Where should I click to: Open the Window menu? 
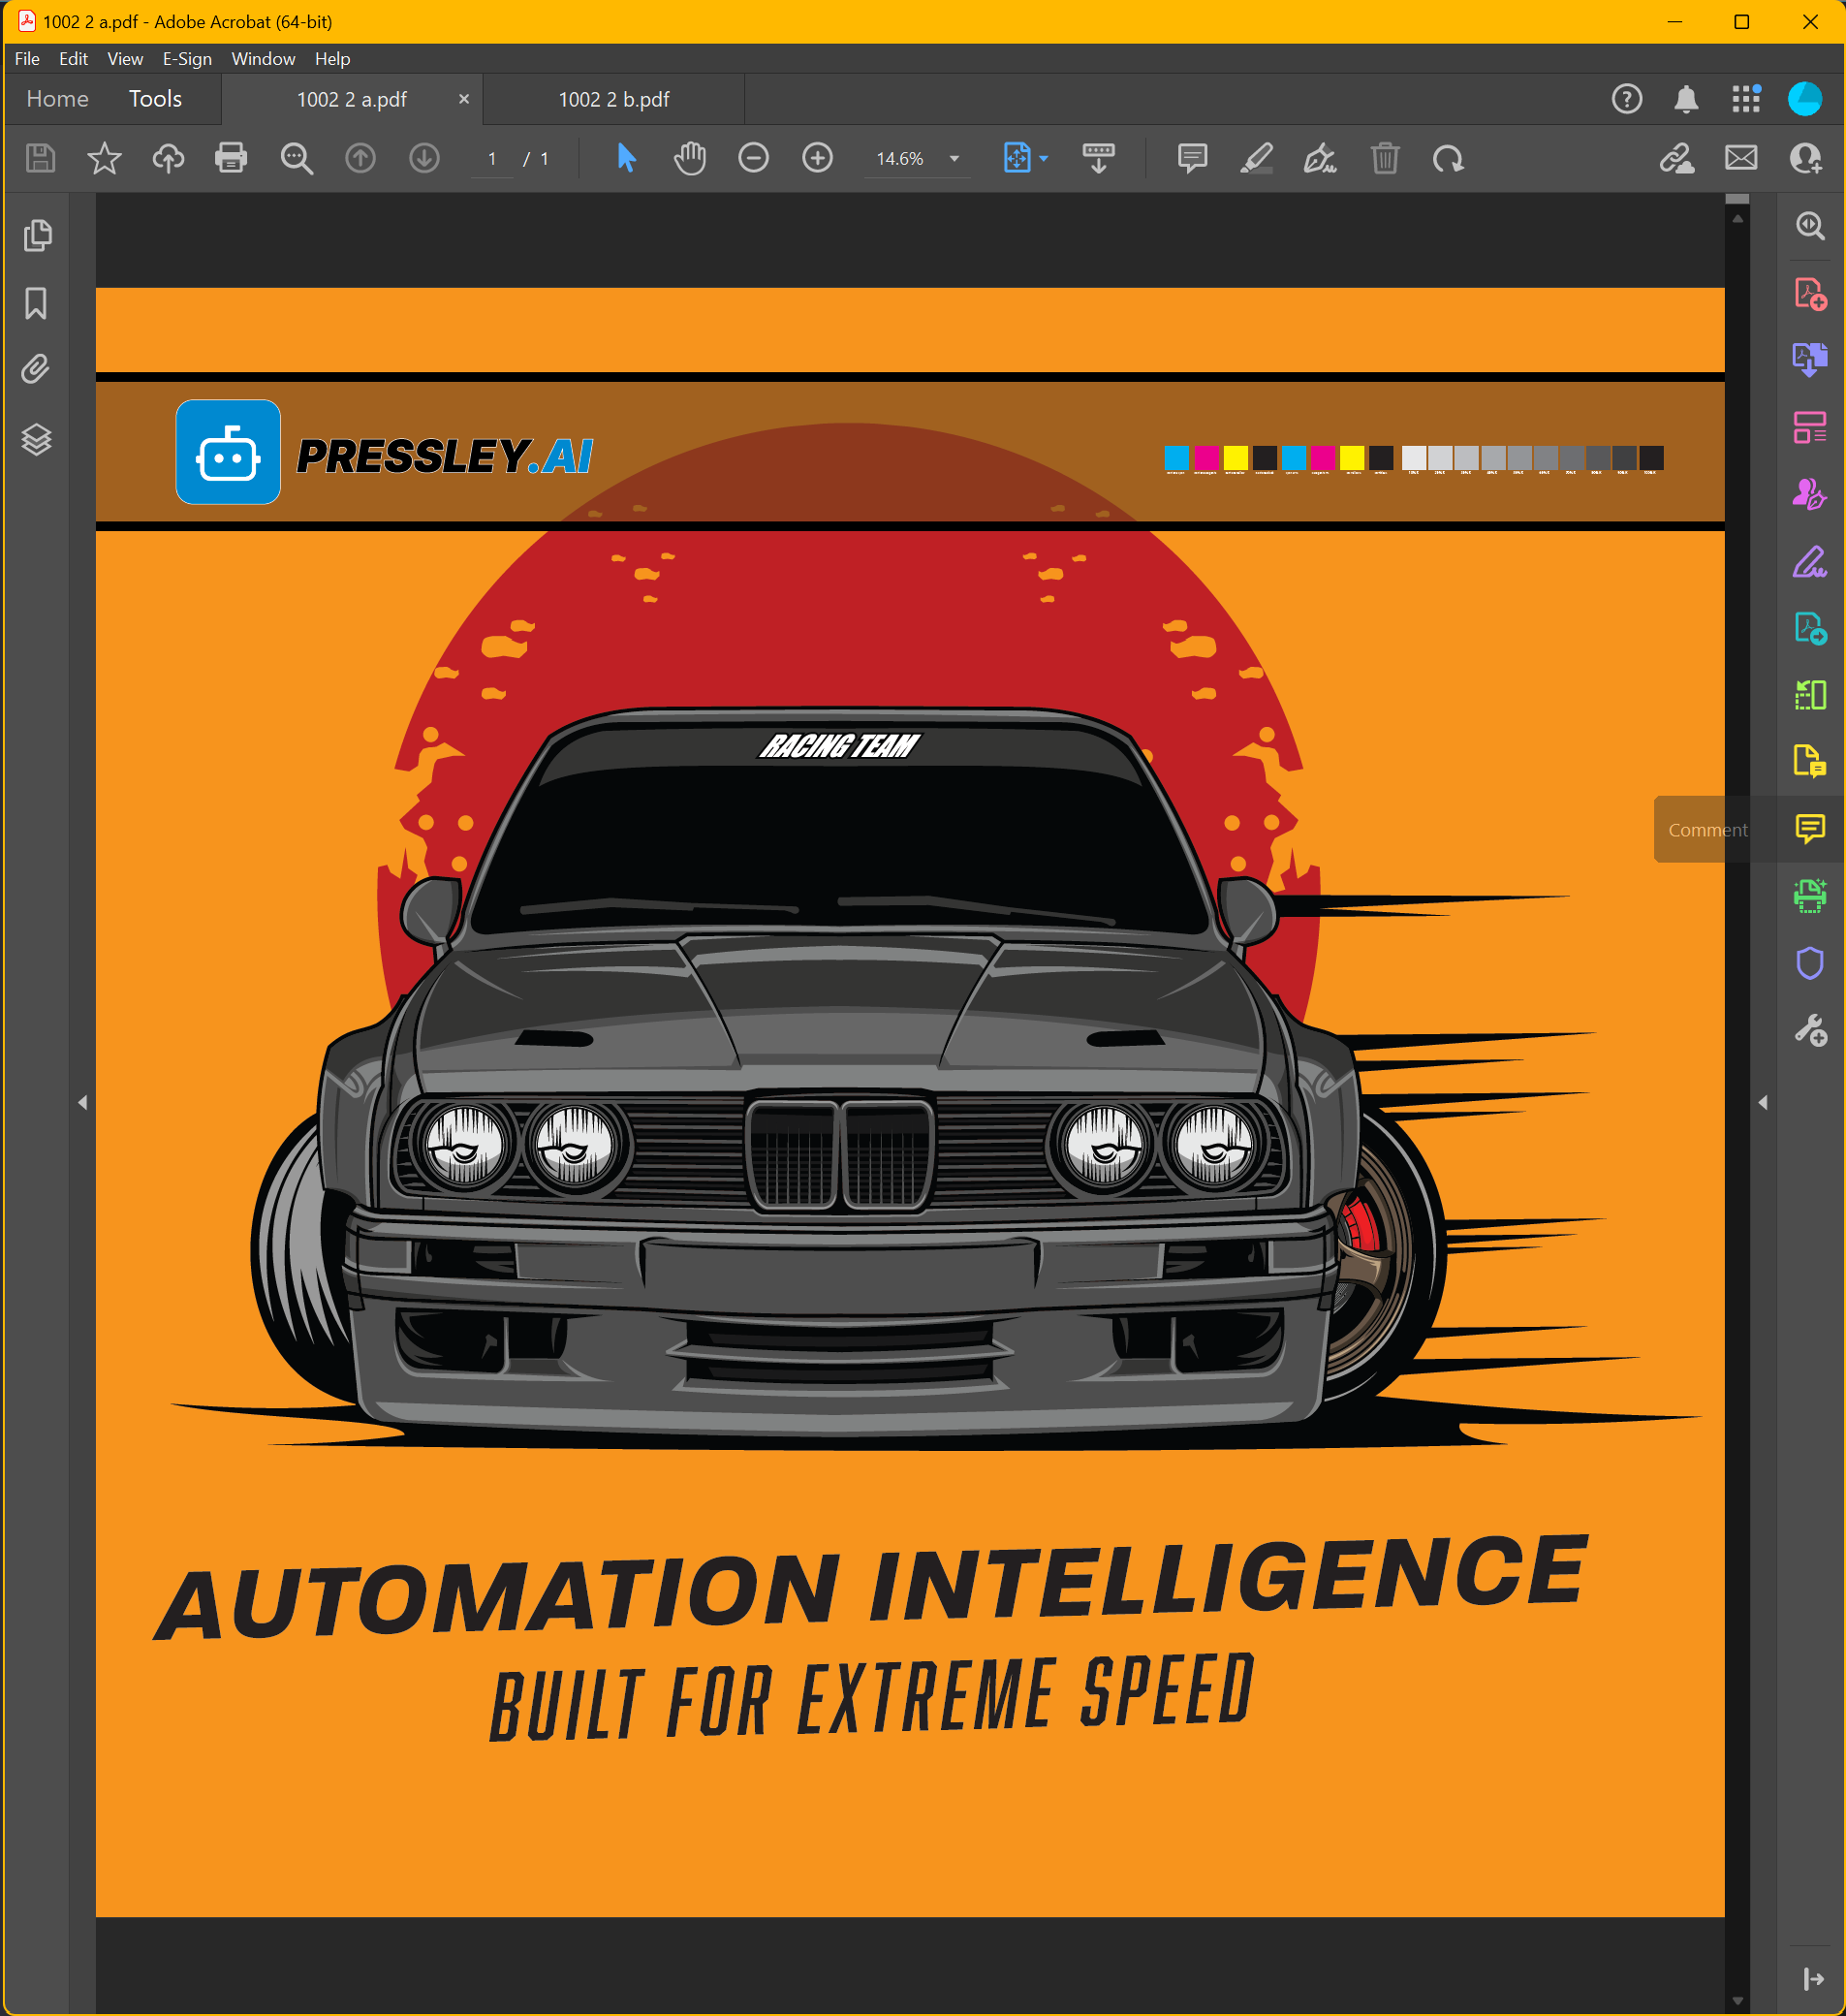263,59
